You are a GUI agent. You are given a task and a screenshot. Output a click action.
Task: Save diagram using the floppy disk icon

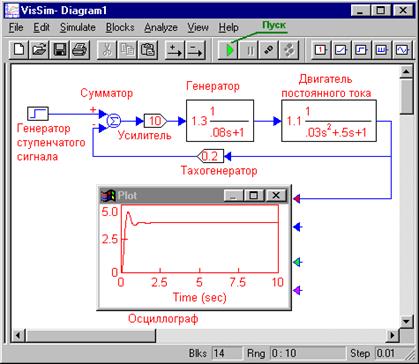tap(59, 51)
